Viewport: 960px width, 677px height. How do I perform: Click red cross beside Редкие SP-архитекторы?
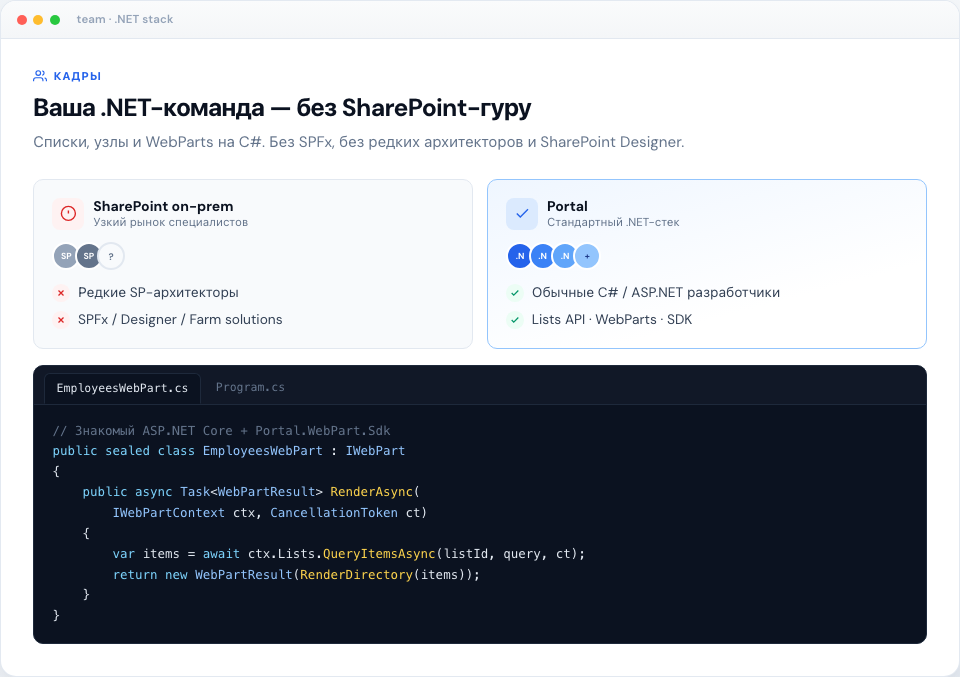(61, 293)
